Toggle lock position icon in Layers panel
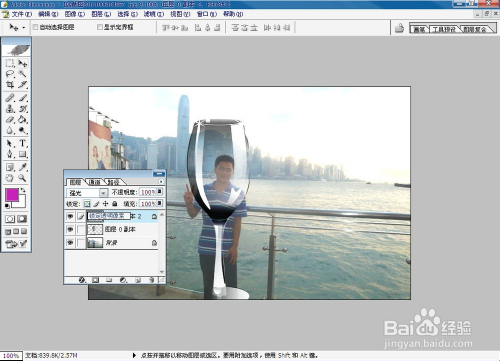The width and height of the screenshot is (500, 361). coord(105,204)
